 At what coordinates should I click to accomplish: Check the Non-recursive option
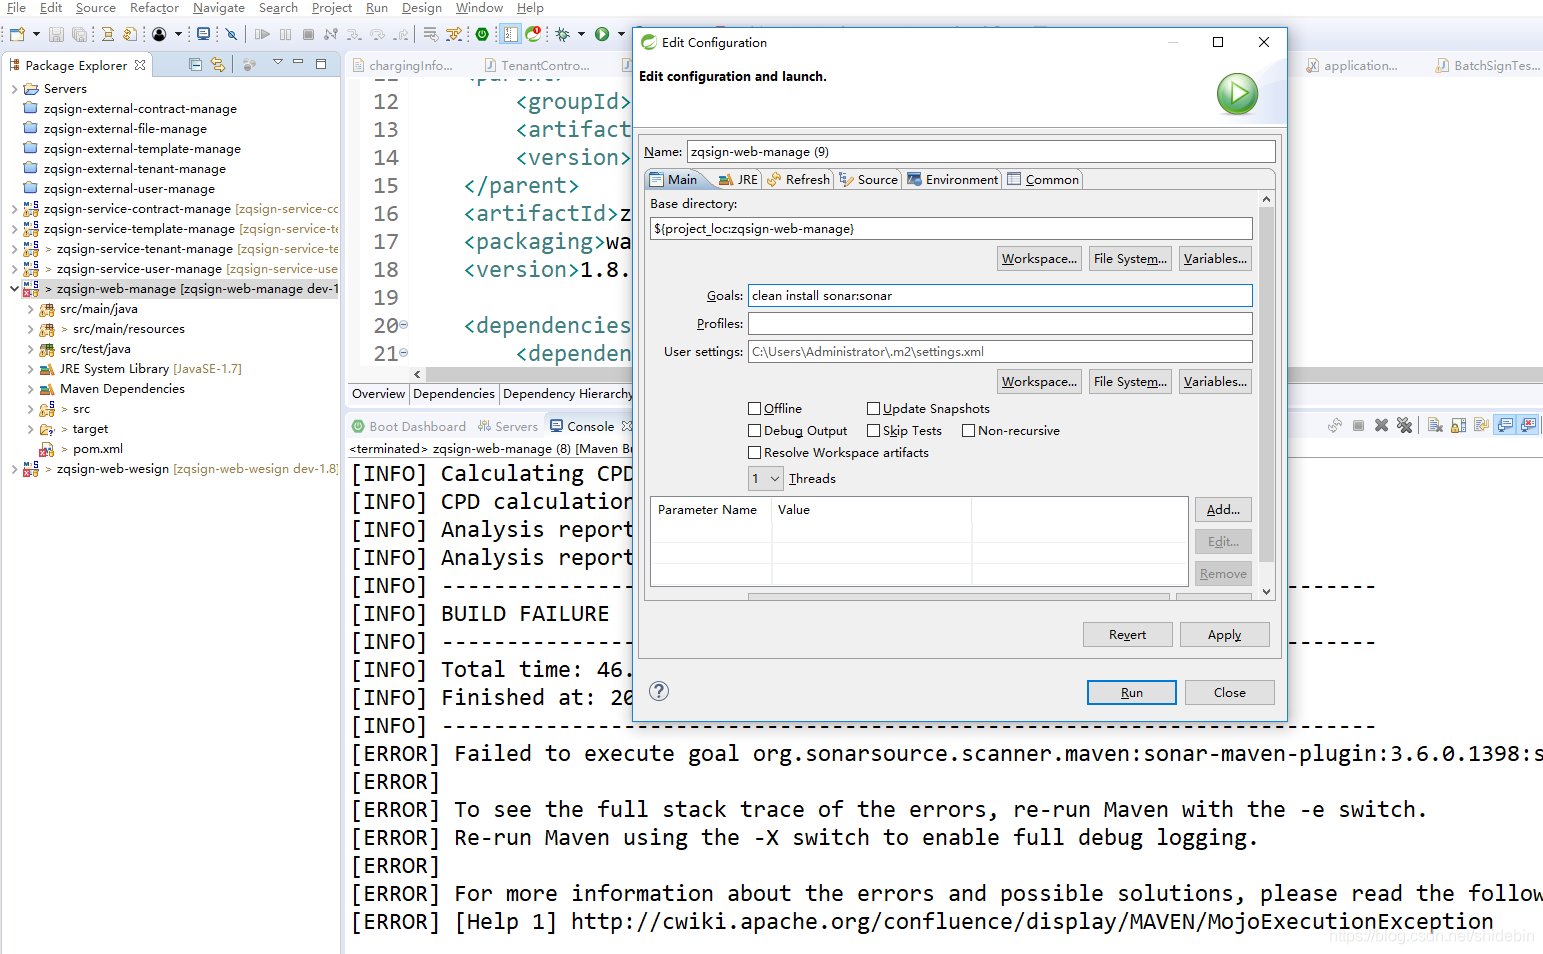[968, 430]
